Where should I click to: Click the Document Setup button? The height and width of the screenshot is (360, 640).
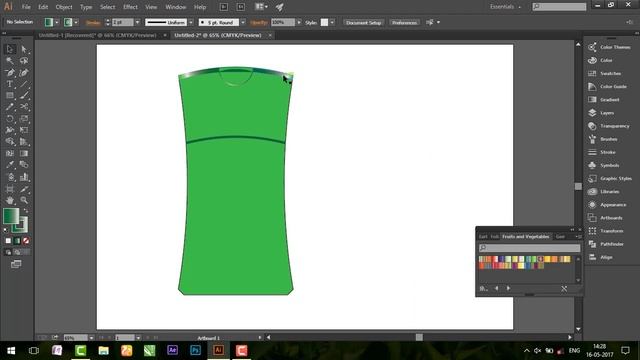(x=363, y=22)
